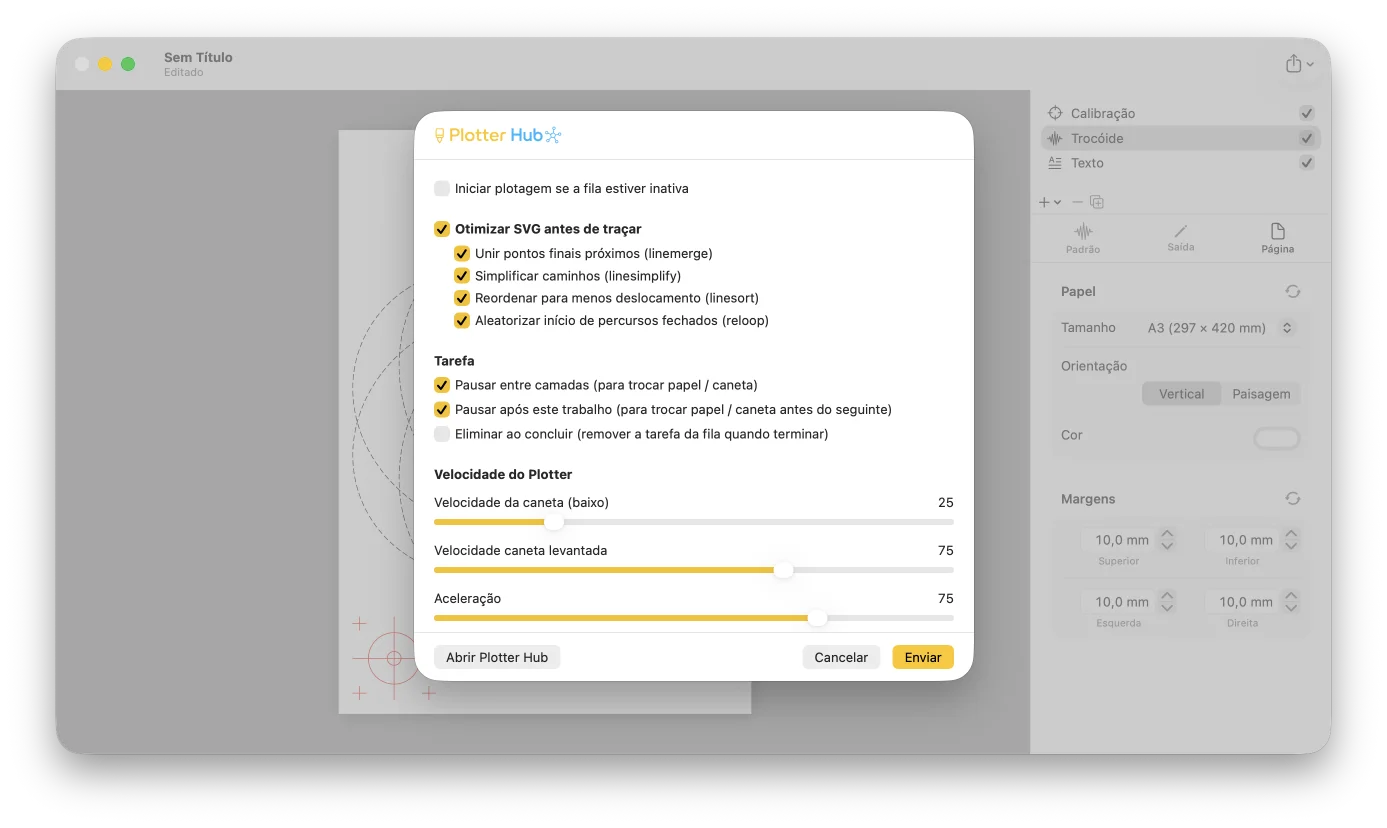Click the red calibration target on canvas
This screenshot has height=828, width=1387.
tap(394, 658)
